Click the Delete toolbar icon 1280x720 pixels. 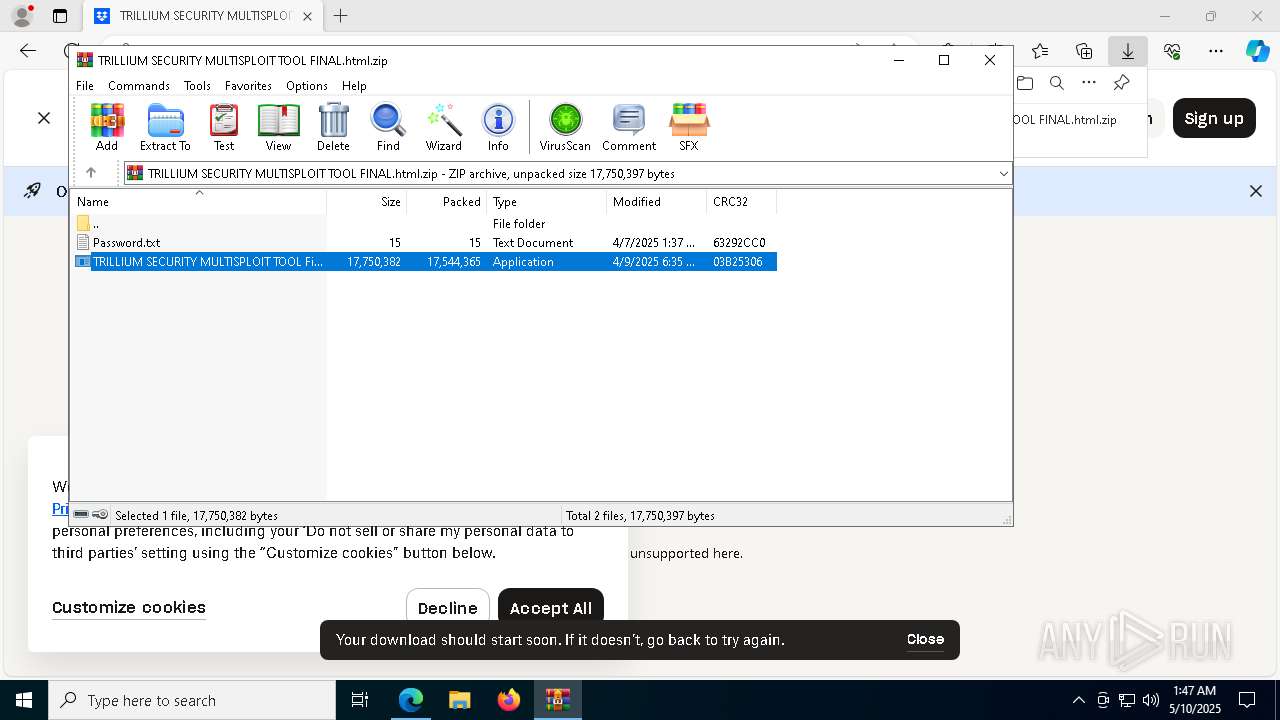[333, 127]
